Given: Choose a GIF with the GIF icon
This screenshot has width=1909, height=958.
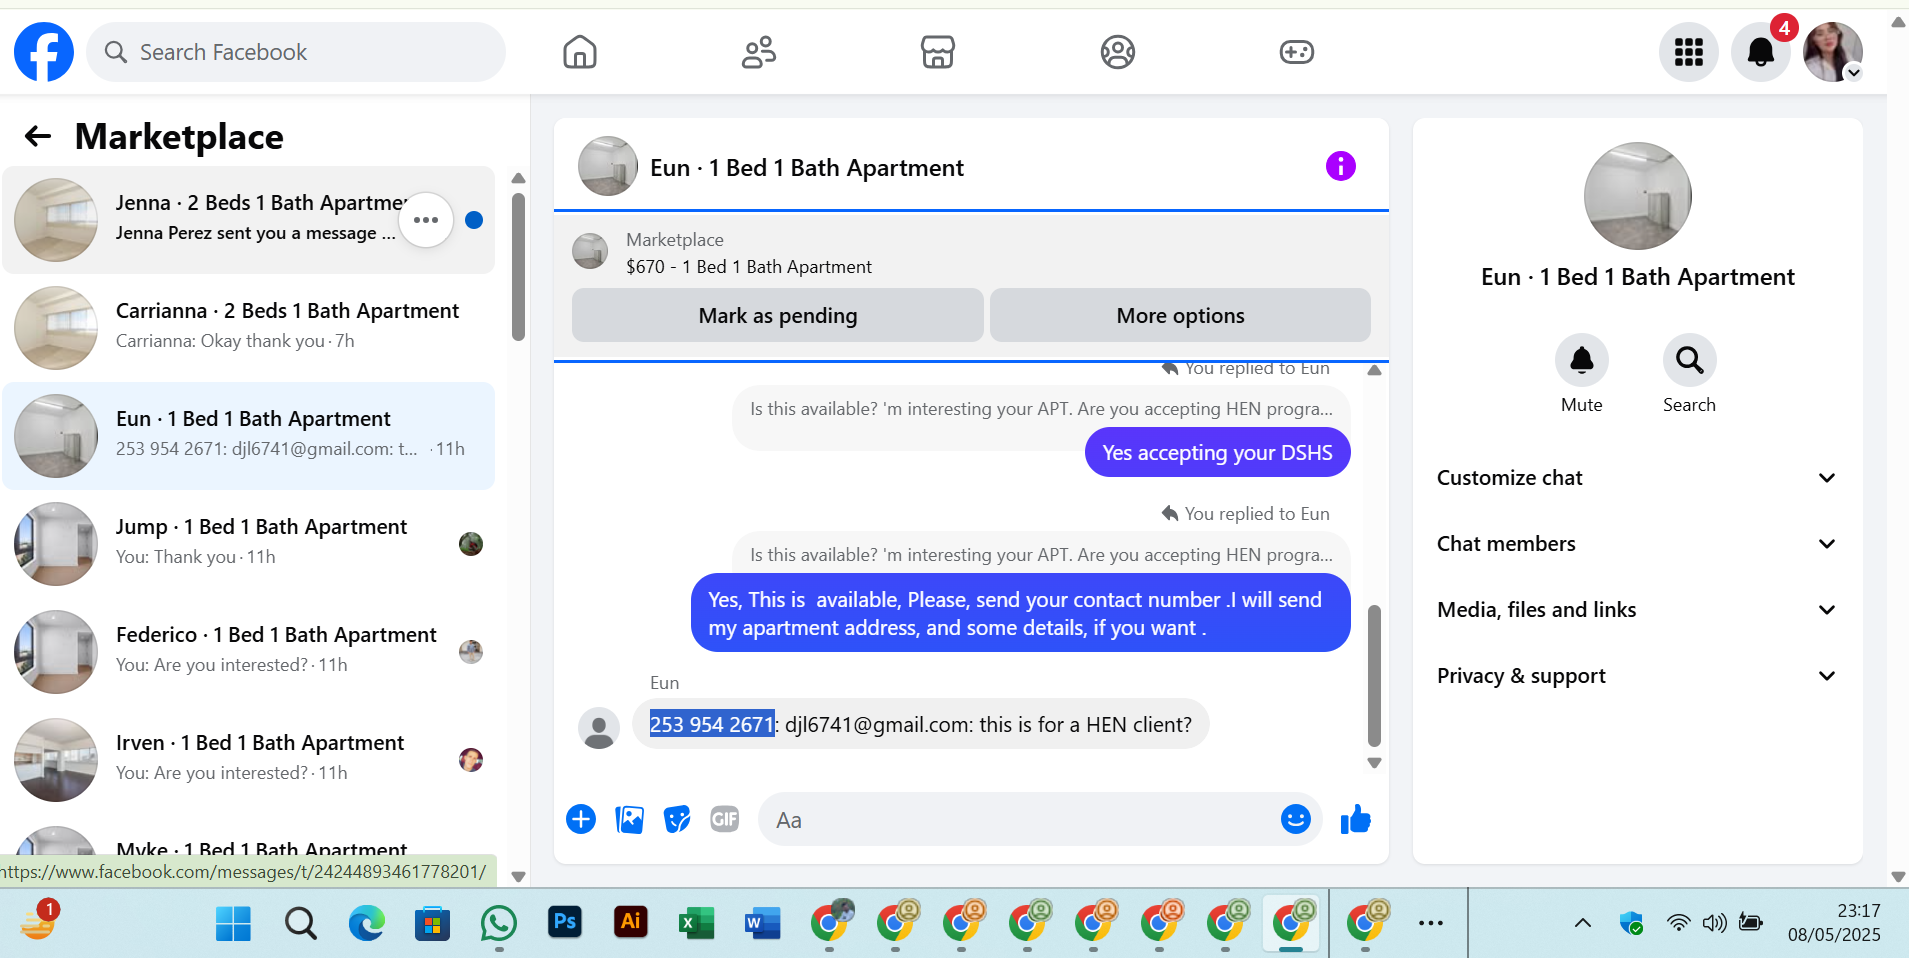Looking at the screenshot, I should pos(725,820).
